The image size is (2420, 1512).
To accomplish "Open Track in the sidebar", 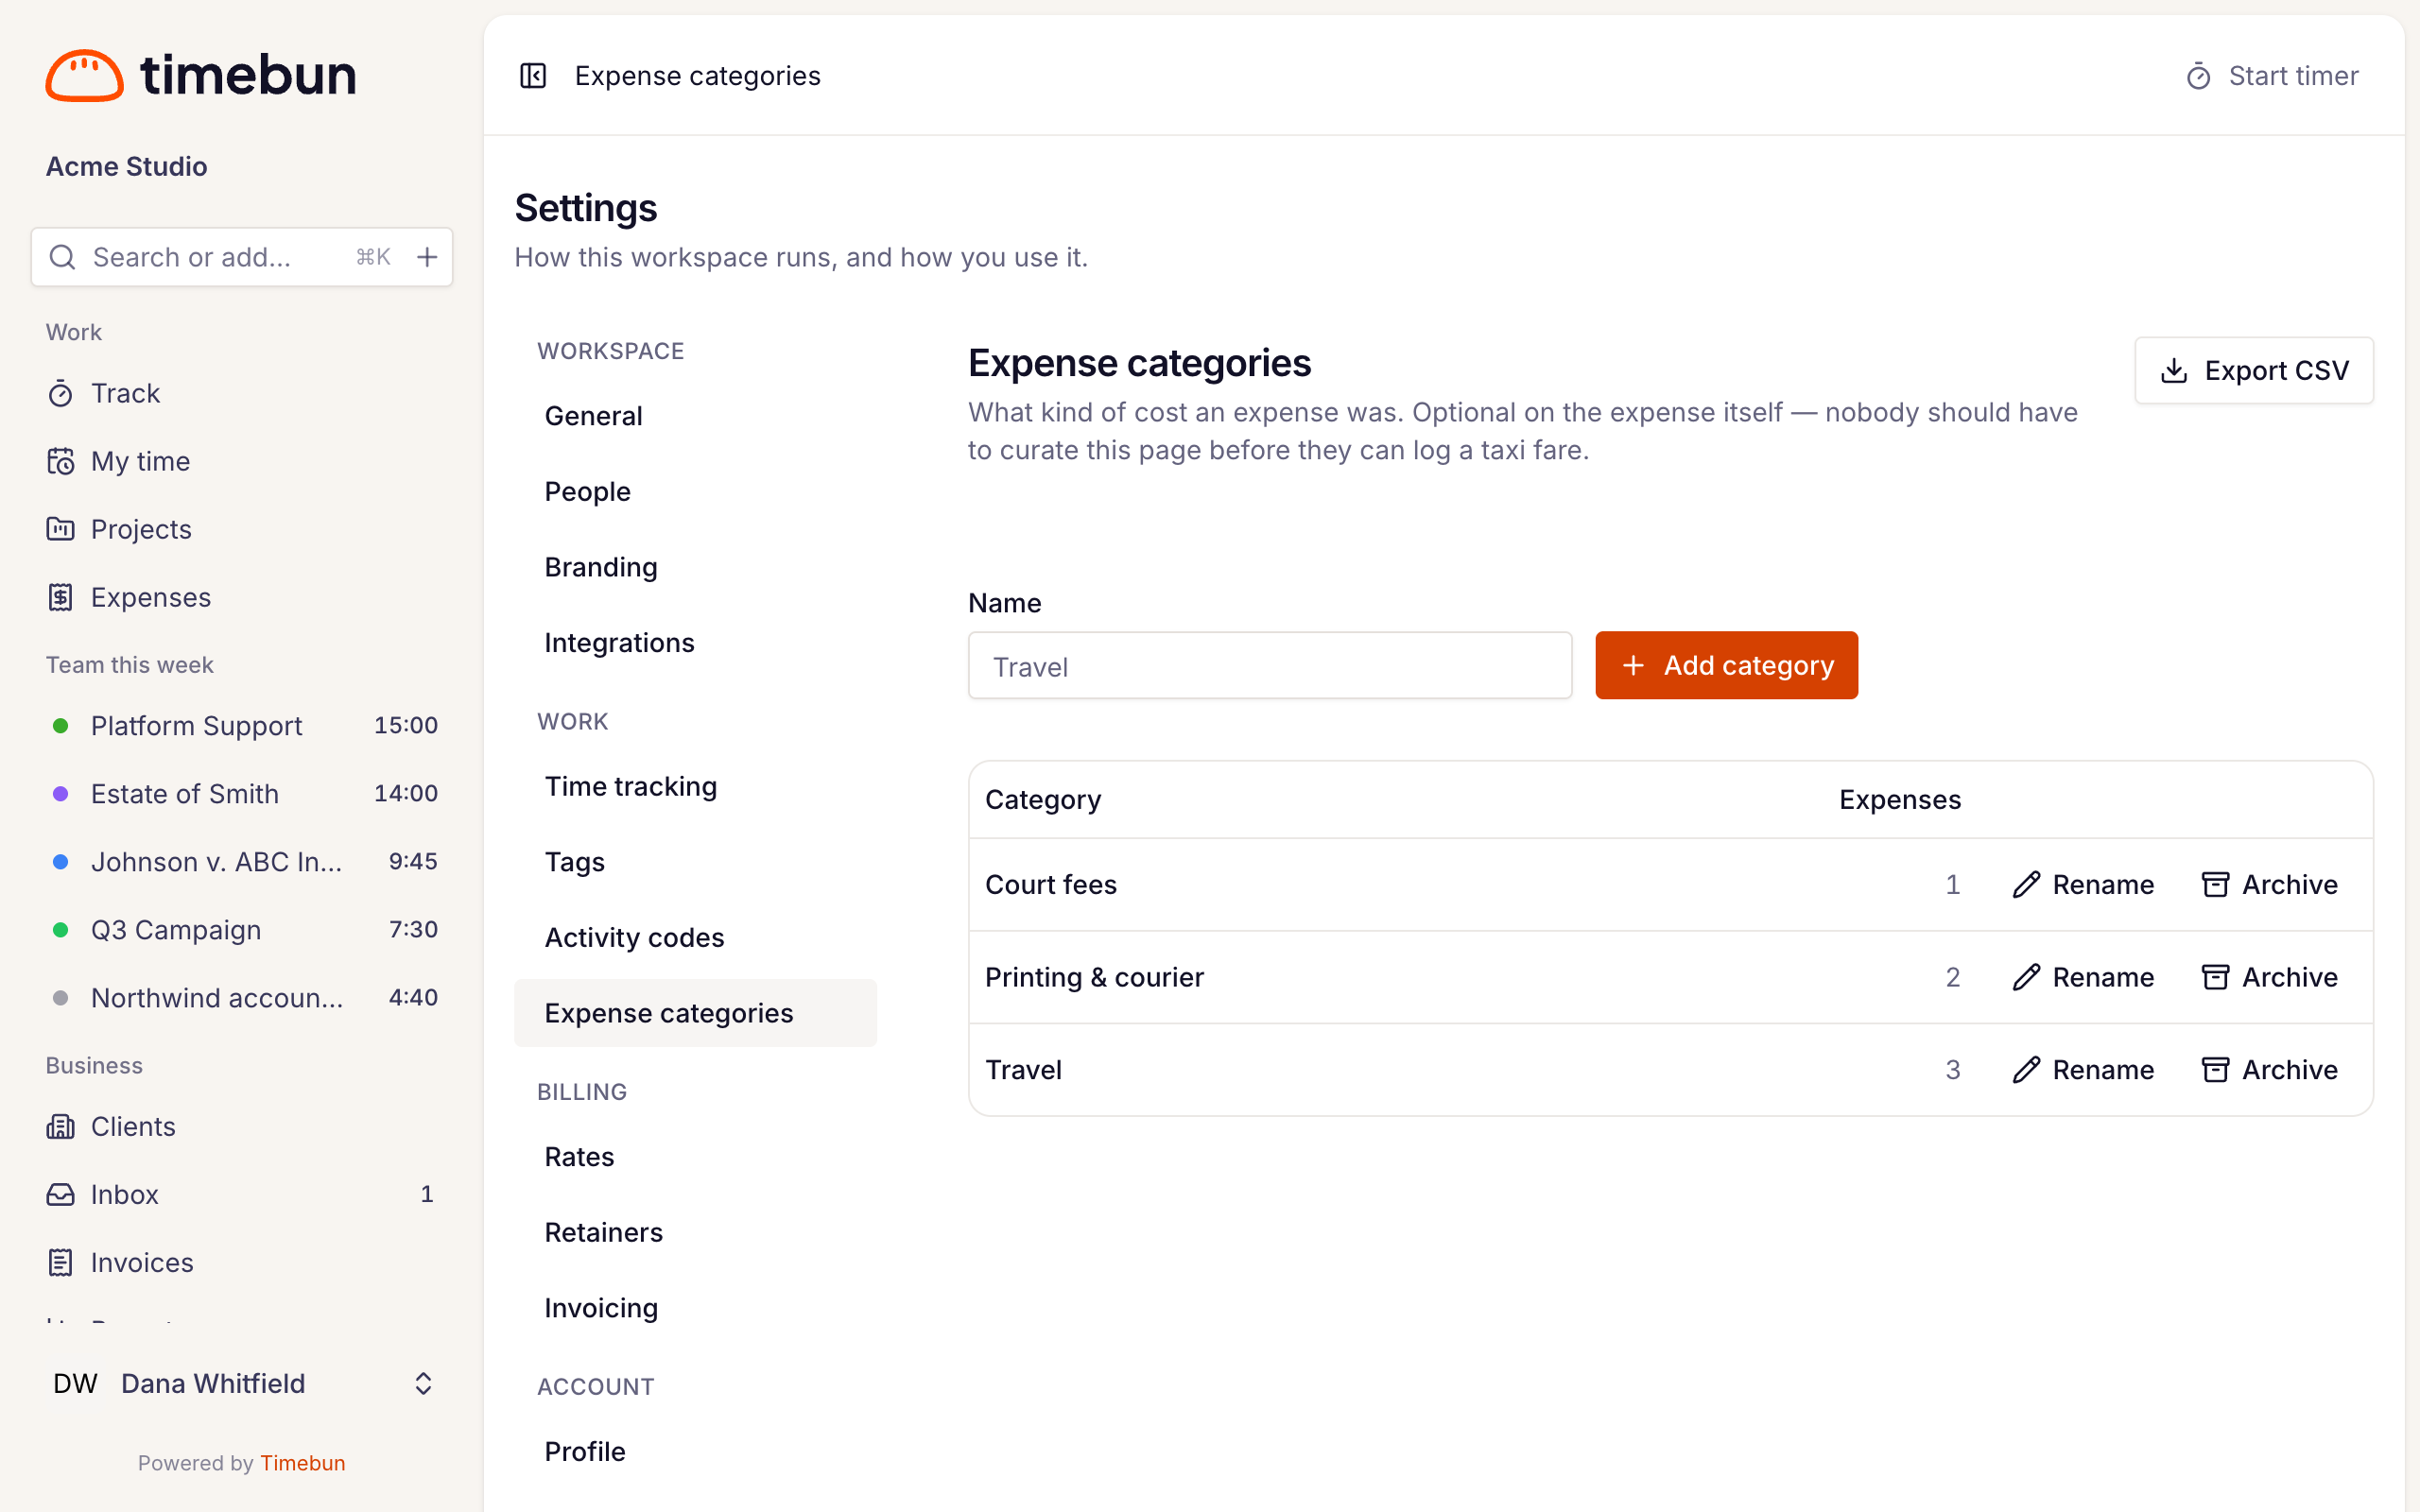I will [242, 393].
